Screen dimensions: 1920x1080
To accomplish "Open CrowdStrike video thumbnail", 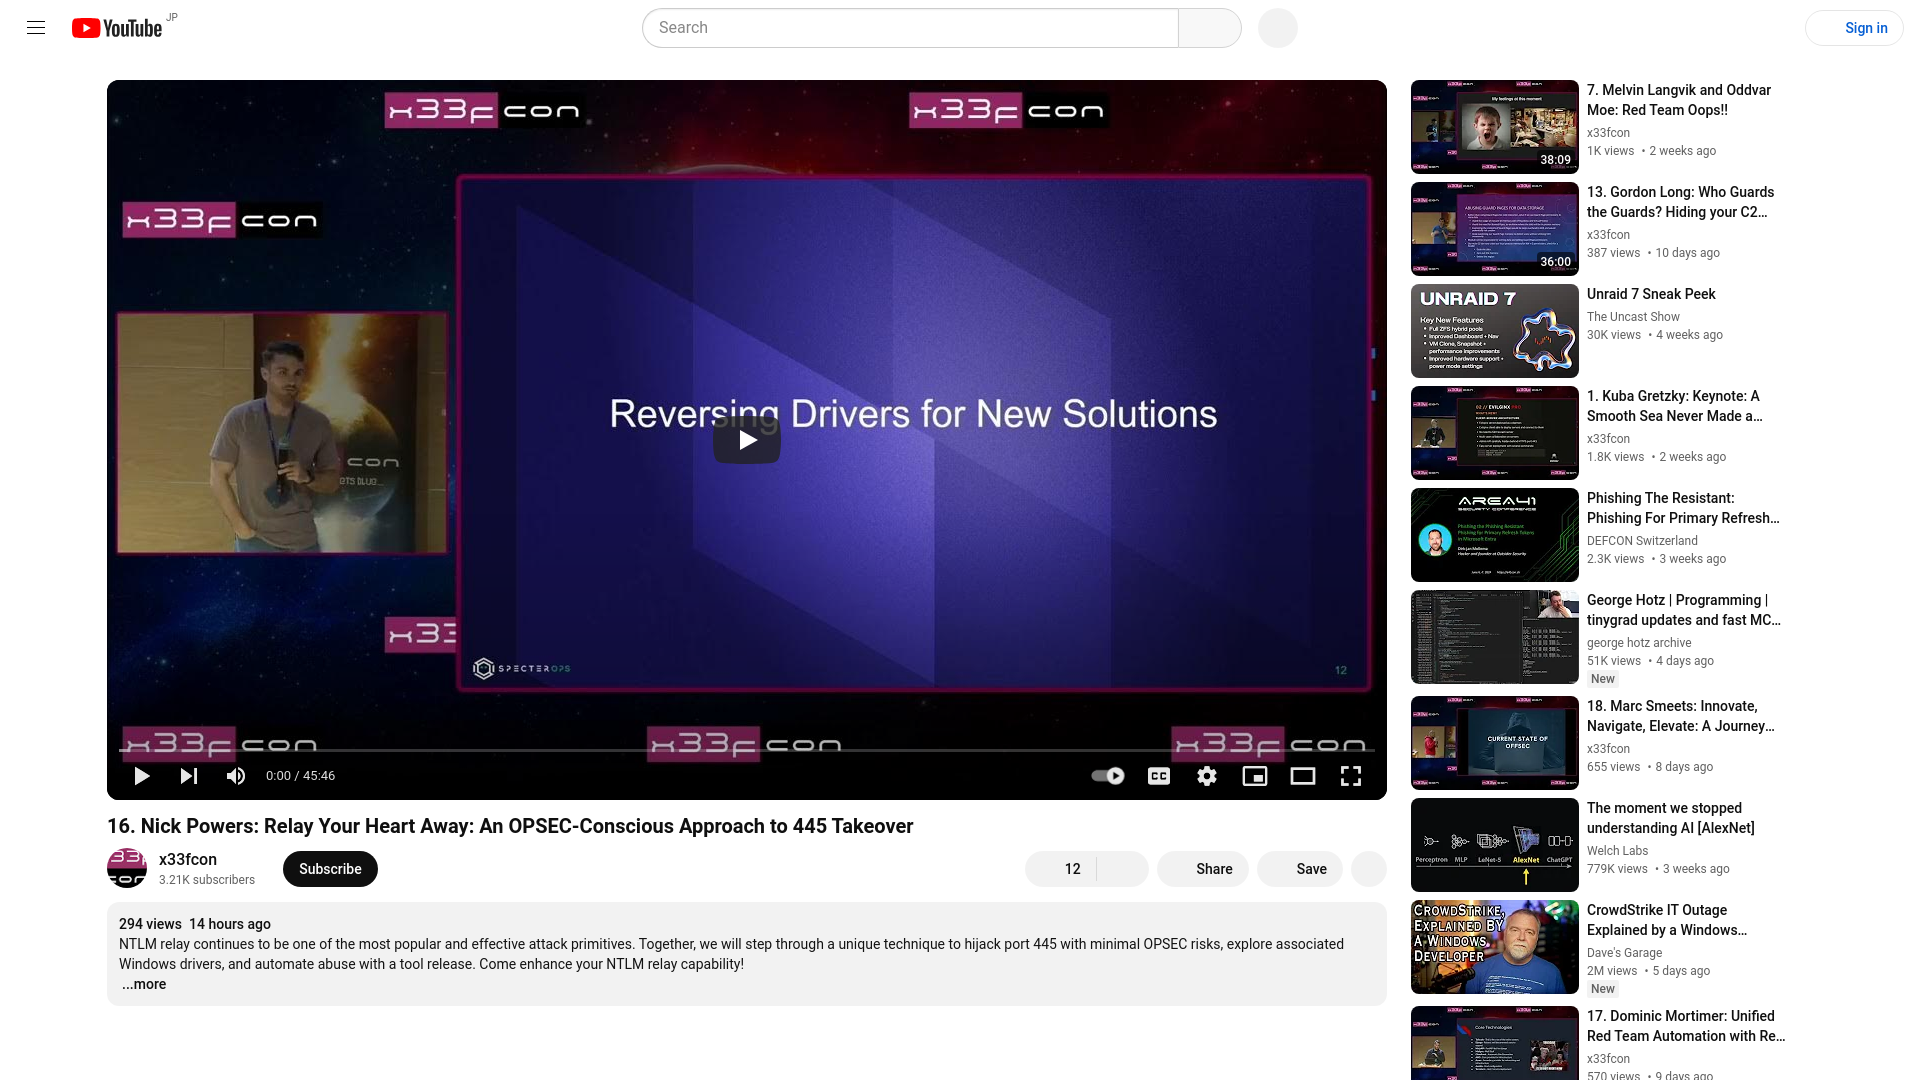I will pos(1495,947).
